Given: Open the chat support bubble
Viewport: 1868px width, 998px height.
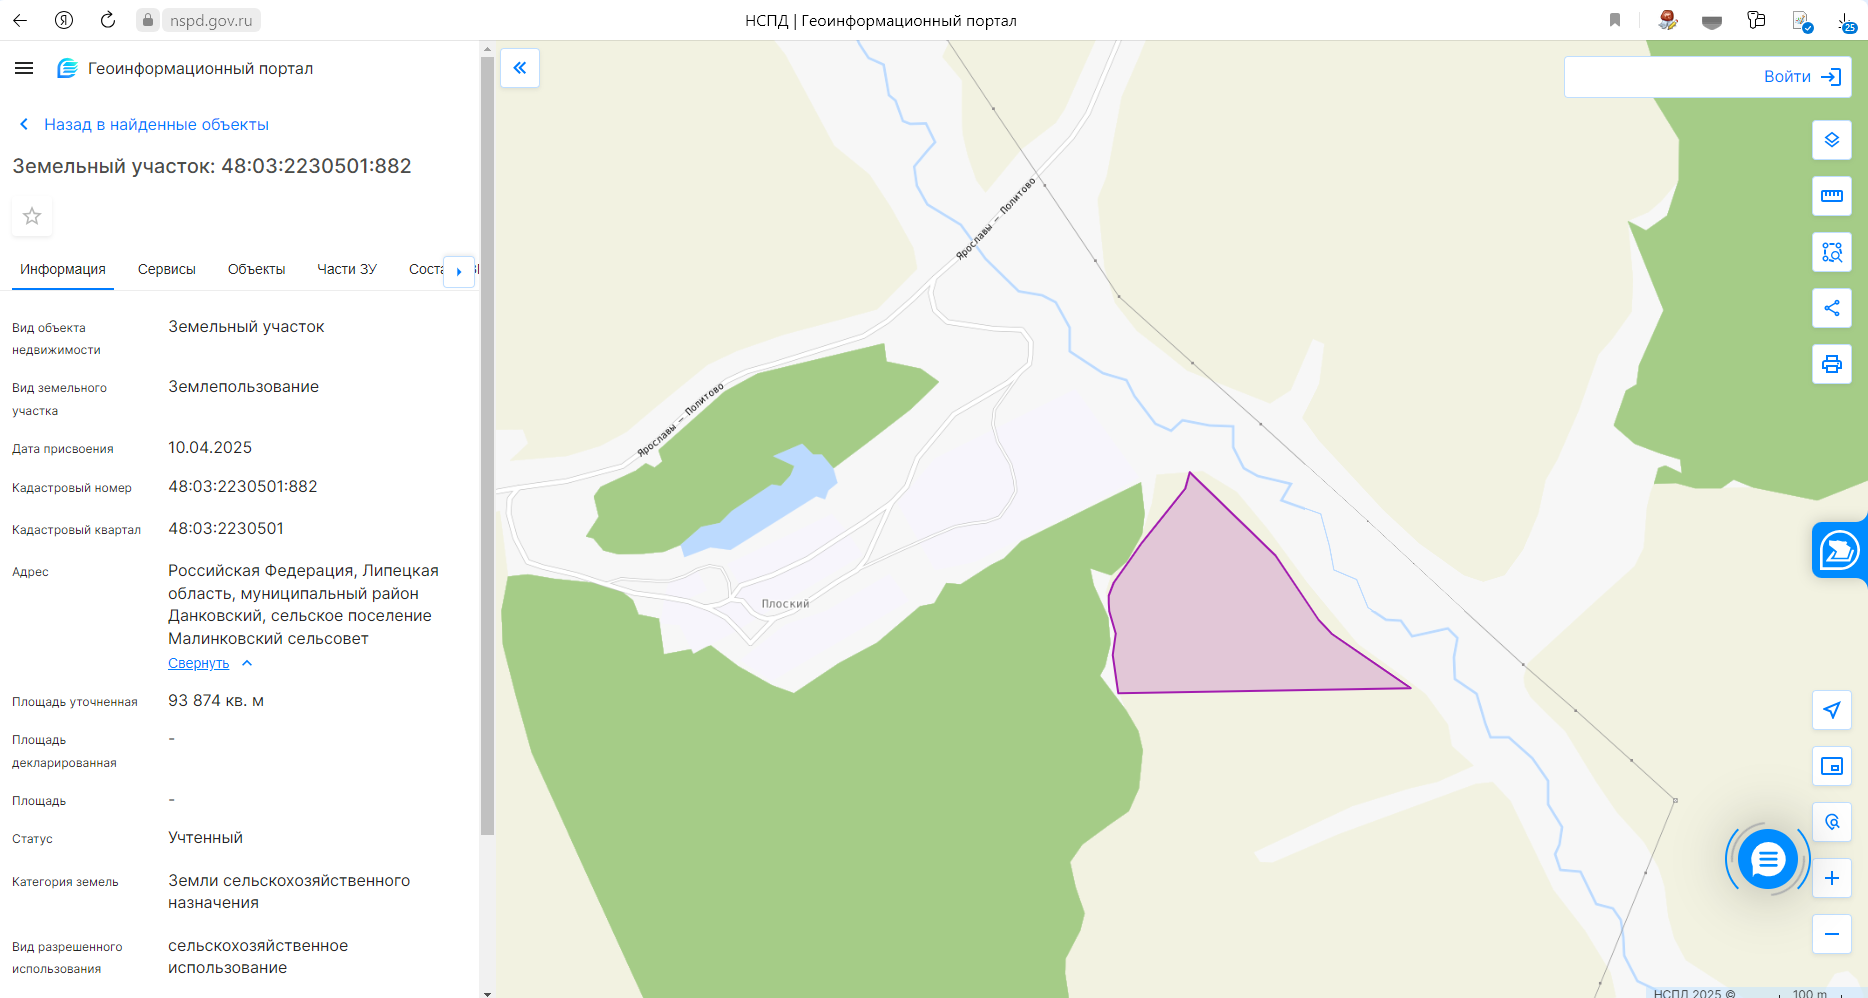Looking at the screenshot, I should point(1767,859).
